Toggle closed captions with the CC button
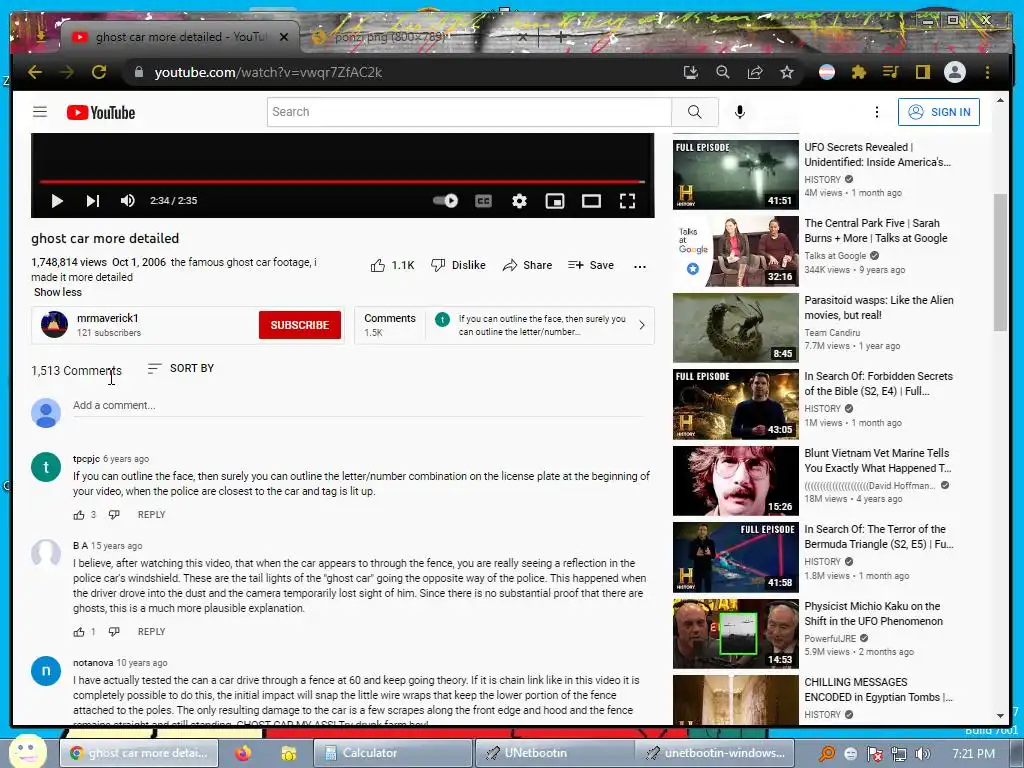 click(483, 200)
